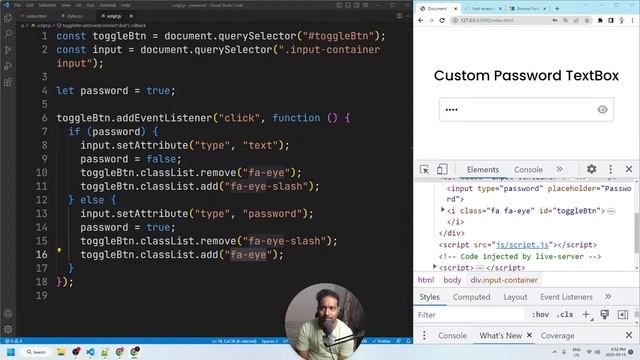Open Chrome side panel icon
Image resolution: width=640 pixels, height=360 pixels.
click(x=611, y=20)
